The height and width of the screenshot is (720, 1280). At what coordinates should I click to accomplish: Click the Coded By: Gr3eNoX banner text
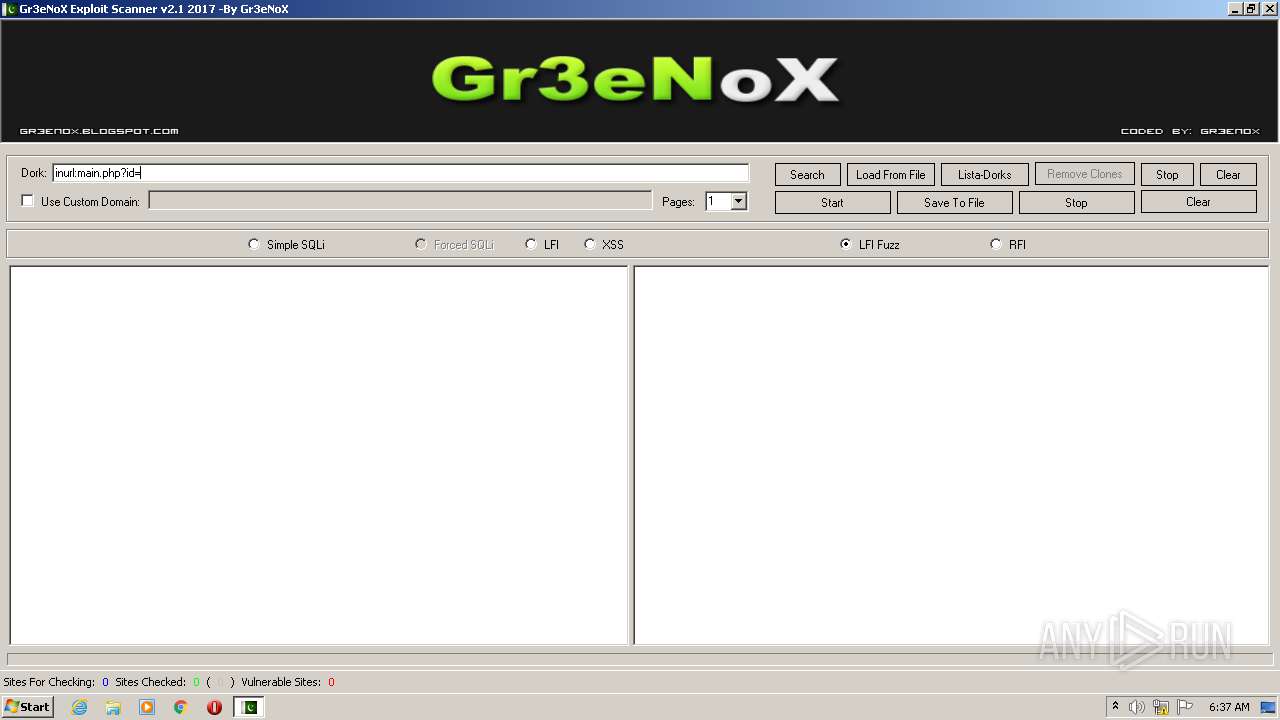tap(1190, 131)
